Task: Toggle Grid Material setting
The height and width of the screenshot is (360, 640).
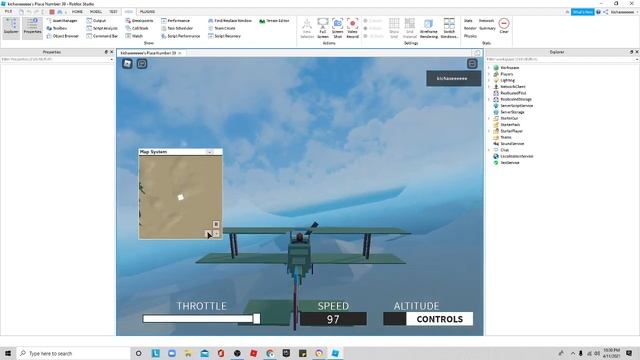Action: pyautogui.click(x=410, y=28)
